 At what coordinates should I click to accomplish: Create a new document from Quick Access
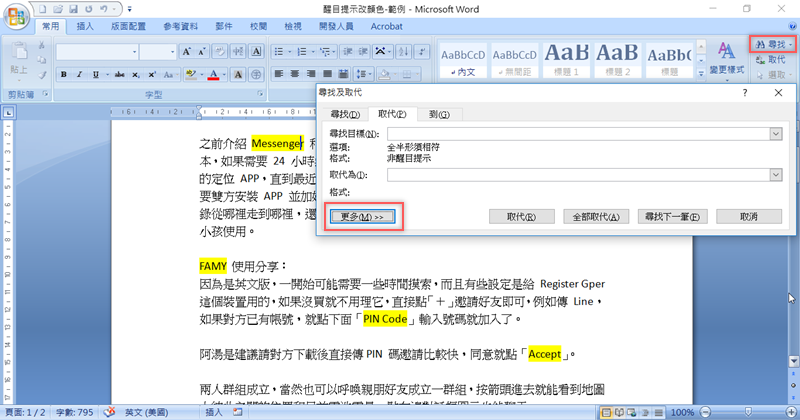click(x=43, y=9)
